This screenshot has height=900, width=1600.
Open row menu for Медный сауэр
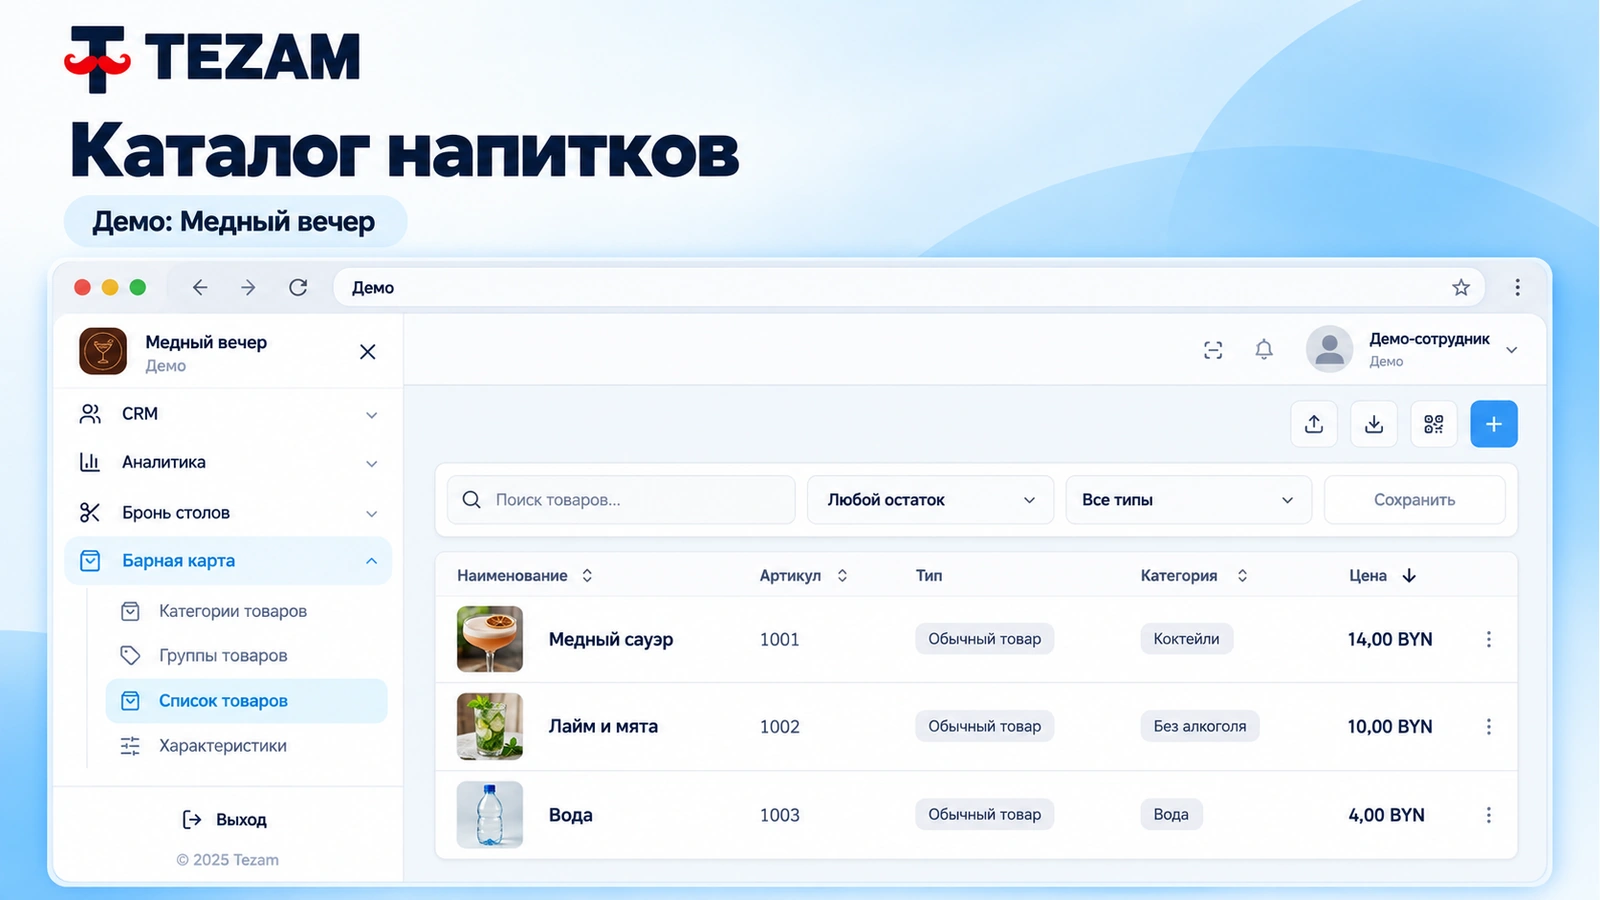click(x=1489, y=639)
